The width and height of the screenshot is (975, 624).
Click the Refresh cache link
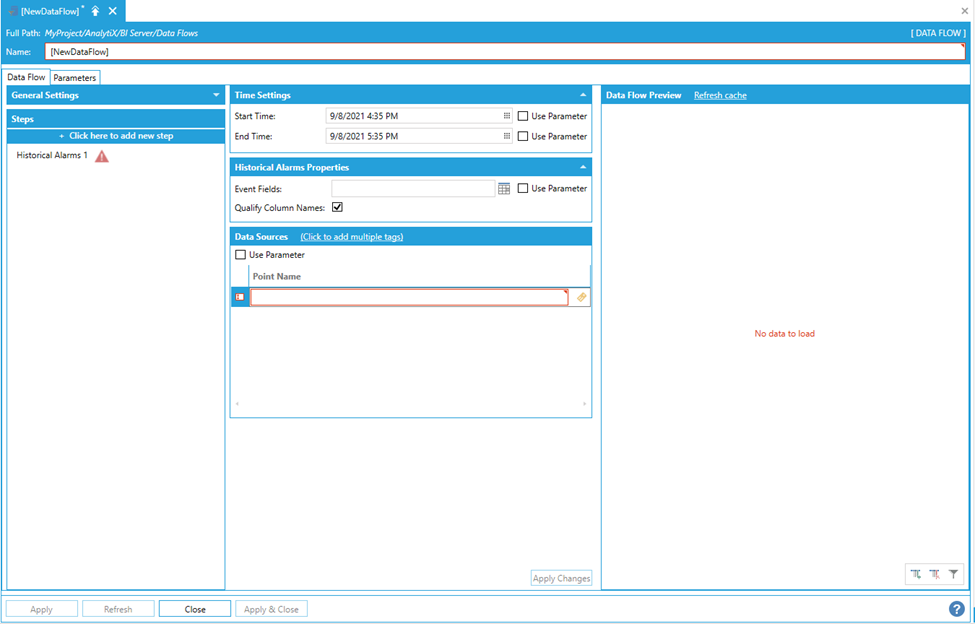coord(720,95)
